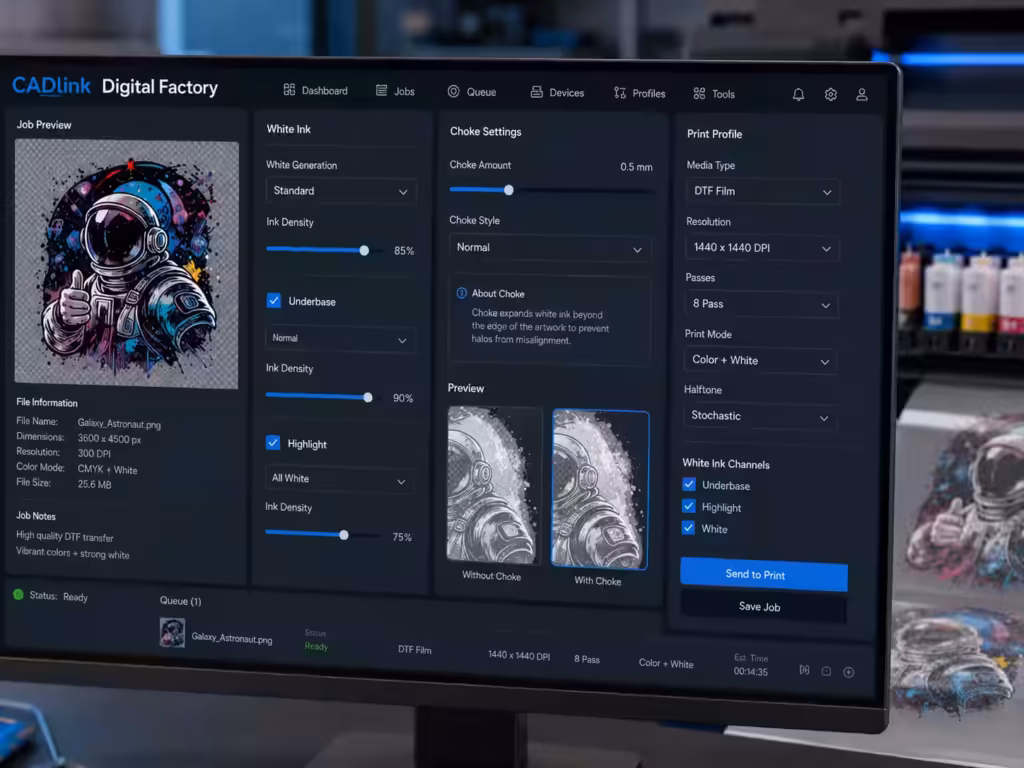1024x768 pixels.
Task: Click the Profiles icon in navigation
Action: 620,93
